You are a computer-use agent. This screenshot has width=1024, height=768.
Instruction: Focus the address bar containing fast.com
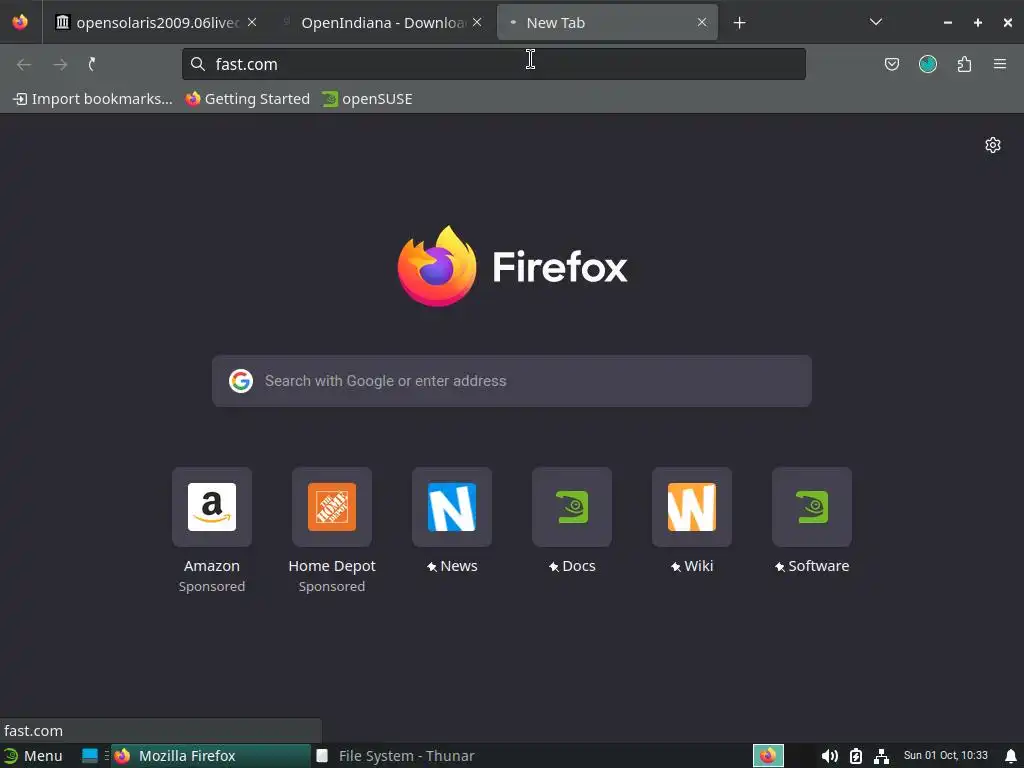494,64
